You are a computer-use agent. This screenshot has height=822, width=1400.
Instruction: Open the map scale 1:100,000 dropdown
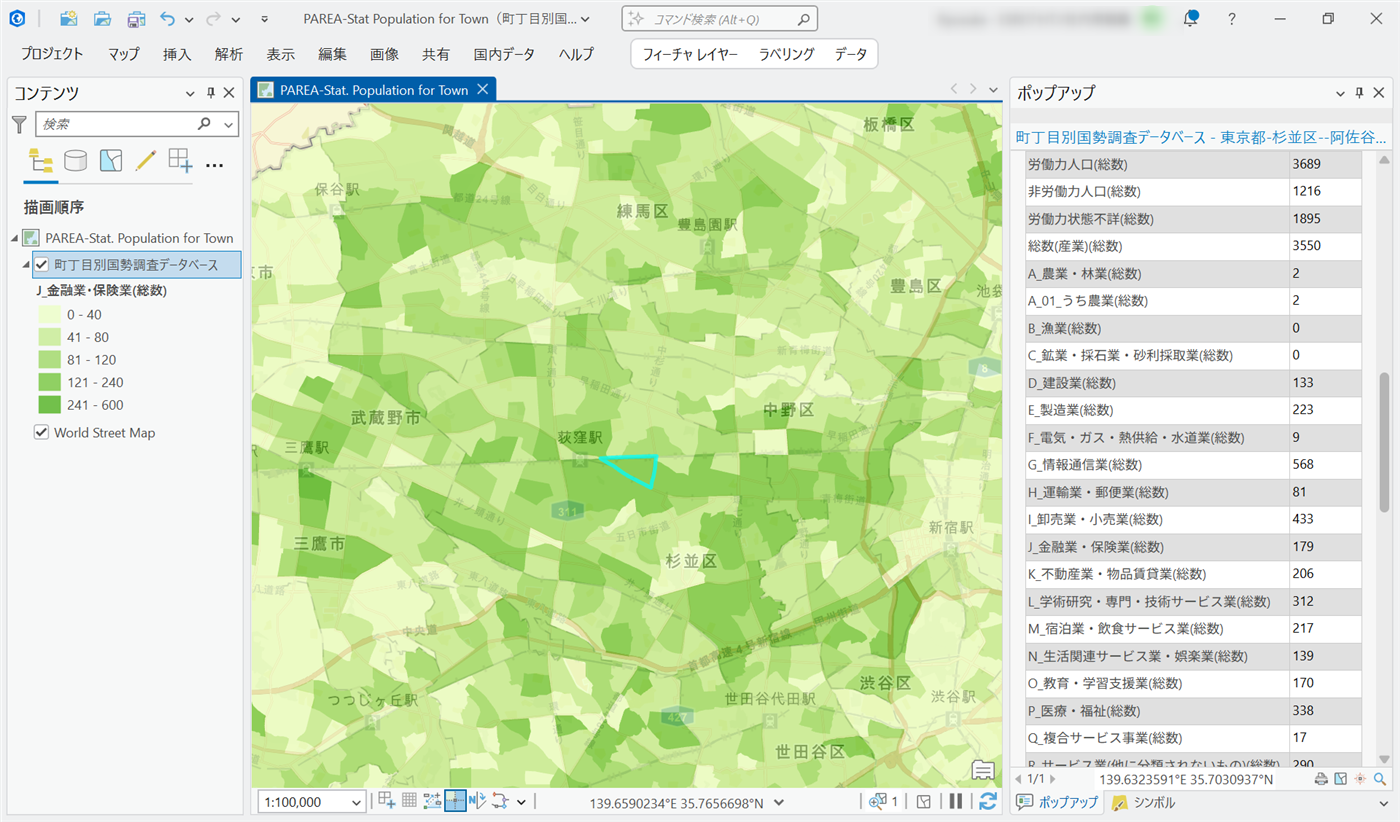tap(357, 802)
